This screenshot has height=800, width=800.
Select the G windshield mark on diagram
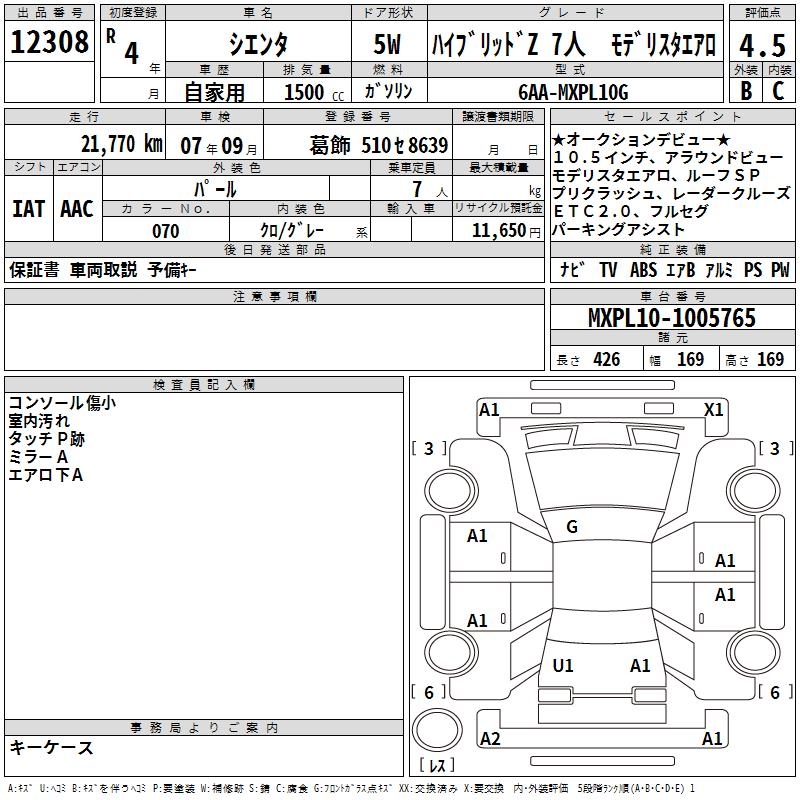[572, 527]
